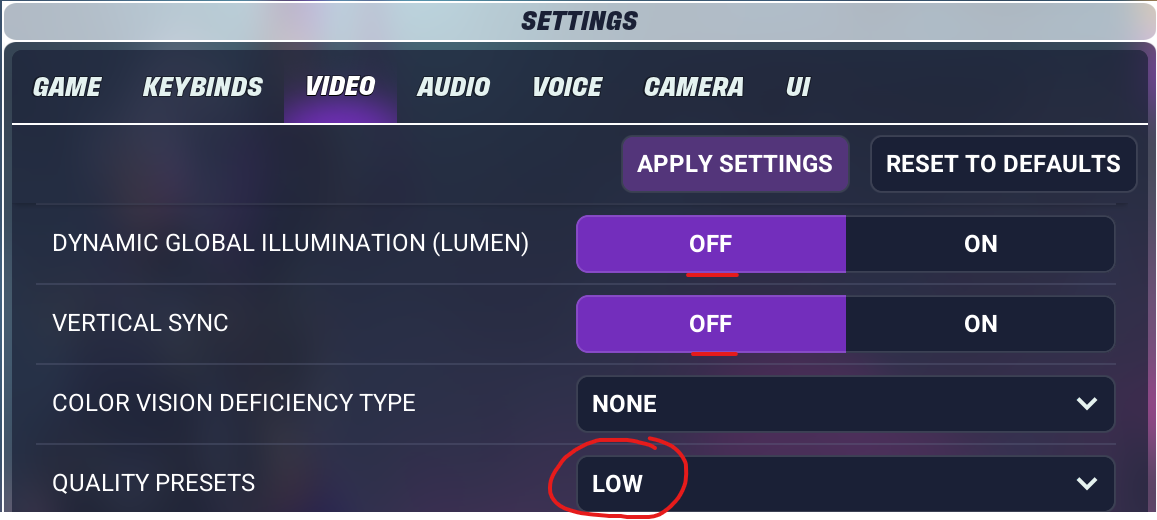Click the SETTINGS title bar
The image size is (1157, 520).
(x=579, y=21)
